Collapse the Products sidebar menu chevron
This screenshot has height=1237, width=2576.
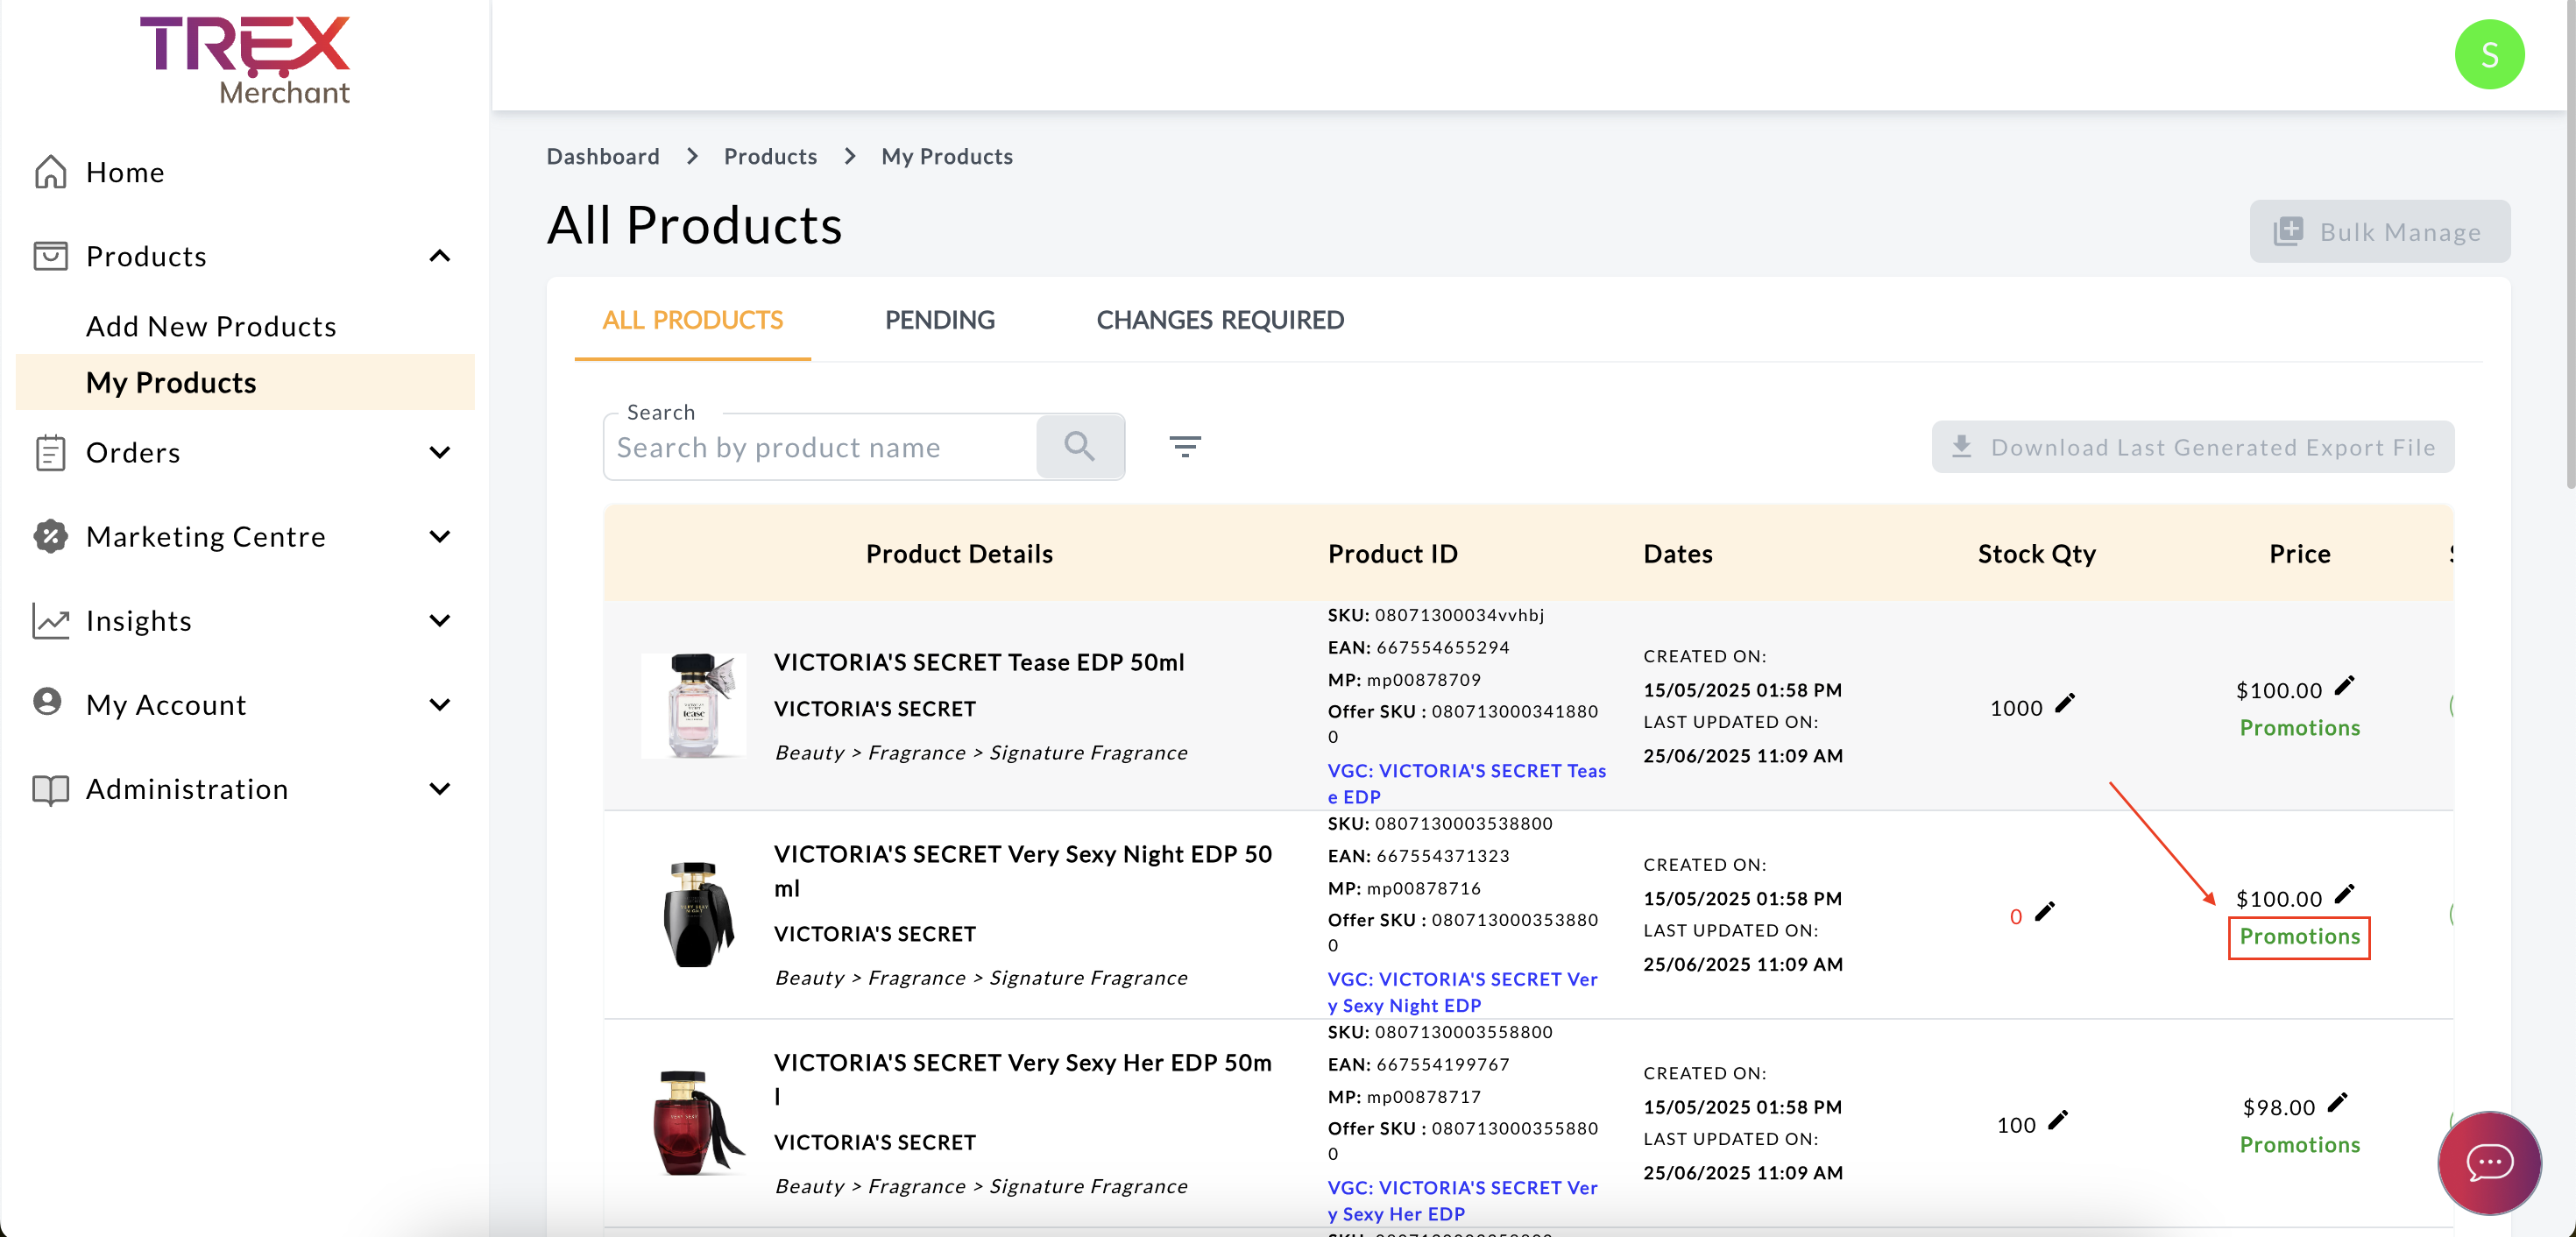coord(439,256)
